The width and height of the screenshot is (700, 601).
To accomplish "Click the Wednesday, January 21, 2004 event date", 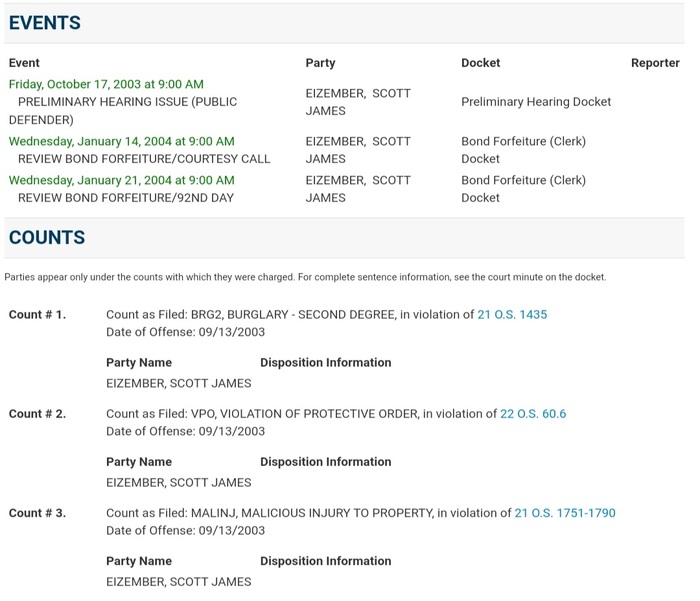I will click(x=121, y=180).
